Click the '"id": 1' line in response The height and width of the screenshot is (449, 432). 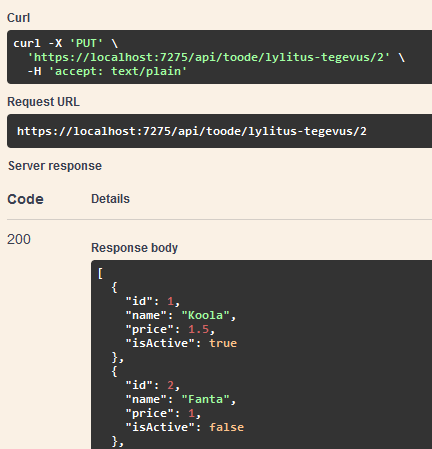point(153,301)
